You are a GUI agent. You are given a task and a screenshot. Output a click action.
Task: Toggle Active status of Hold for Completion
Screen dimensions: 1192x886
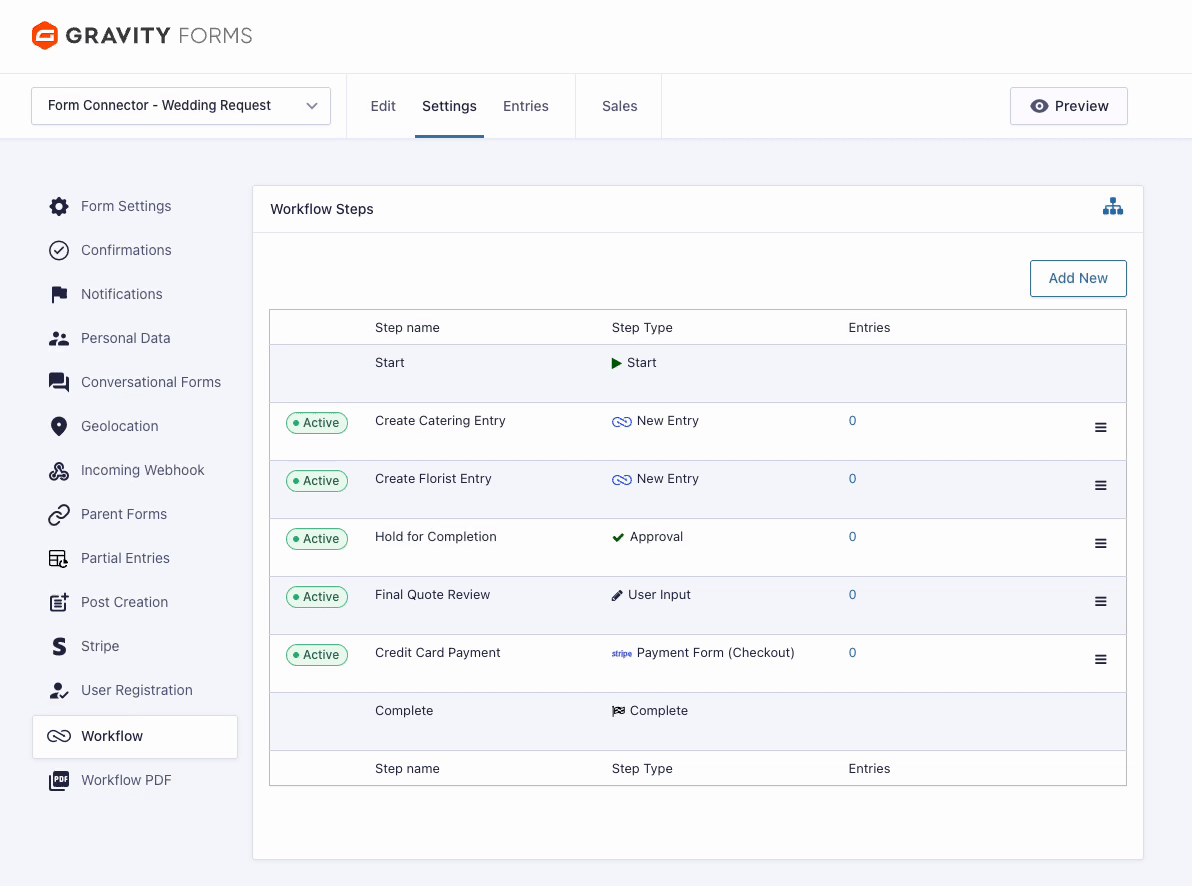point(316,539)
